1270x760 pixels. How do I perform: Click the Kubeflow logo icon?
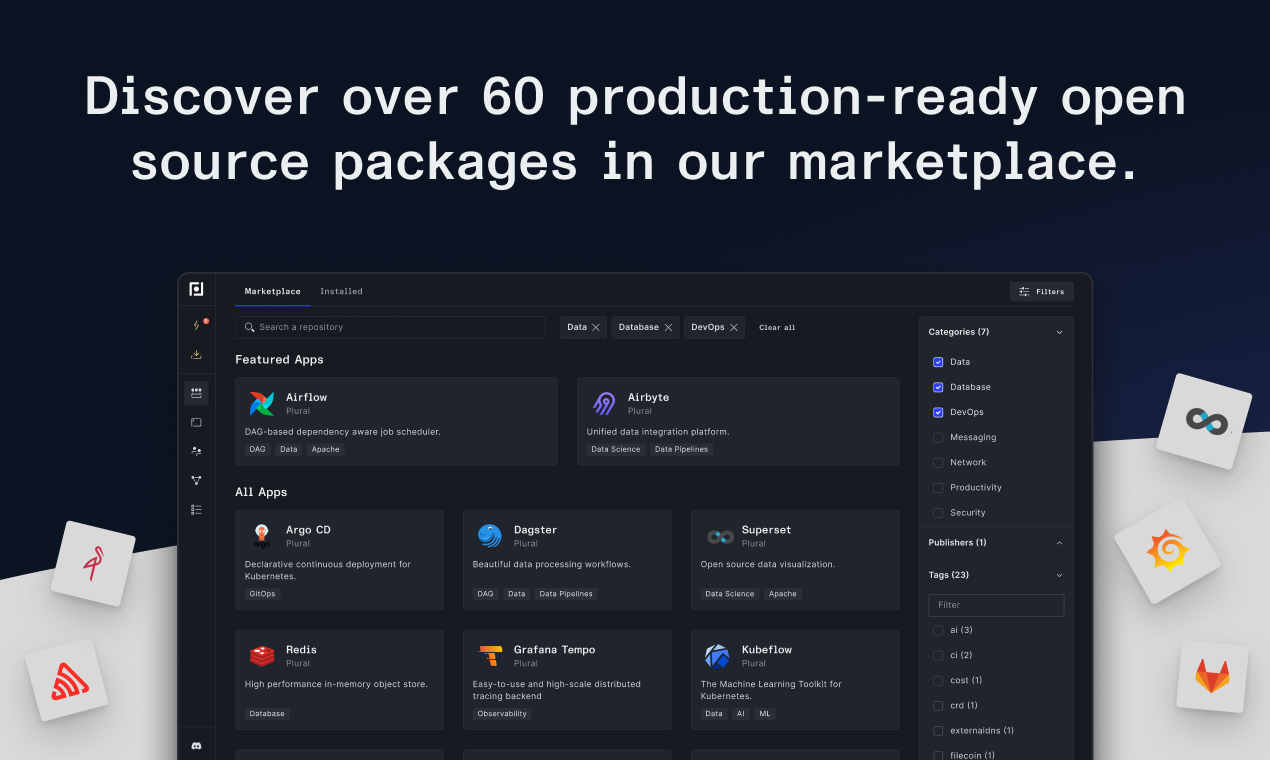[x=717, y=656]
